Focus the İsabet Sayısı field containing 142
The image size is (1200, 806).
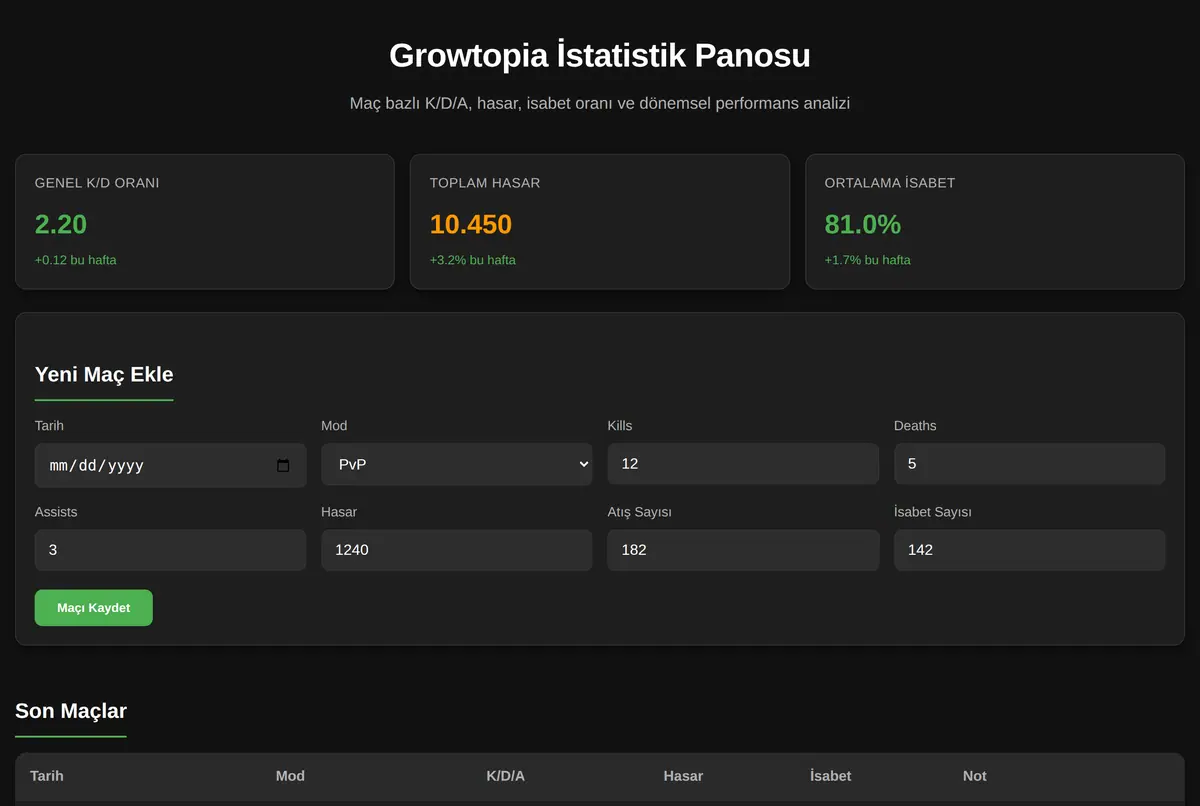[x=1029, y=550]
